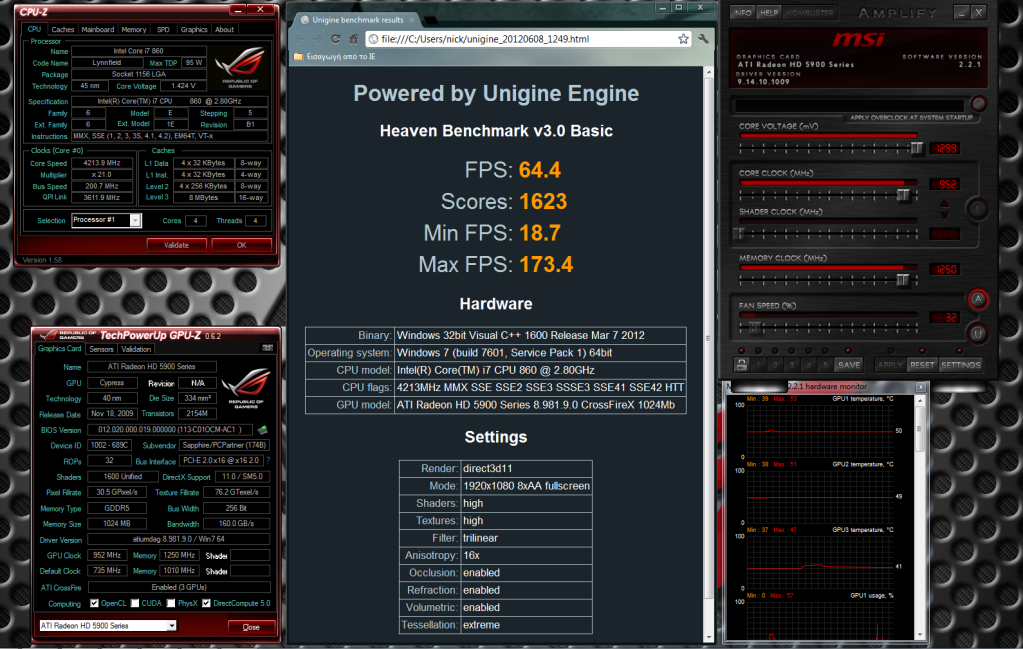Load Afterburner profile 5

tap(825, 365)
